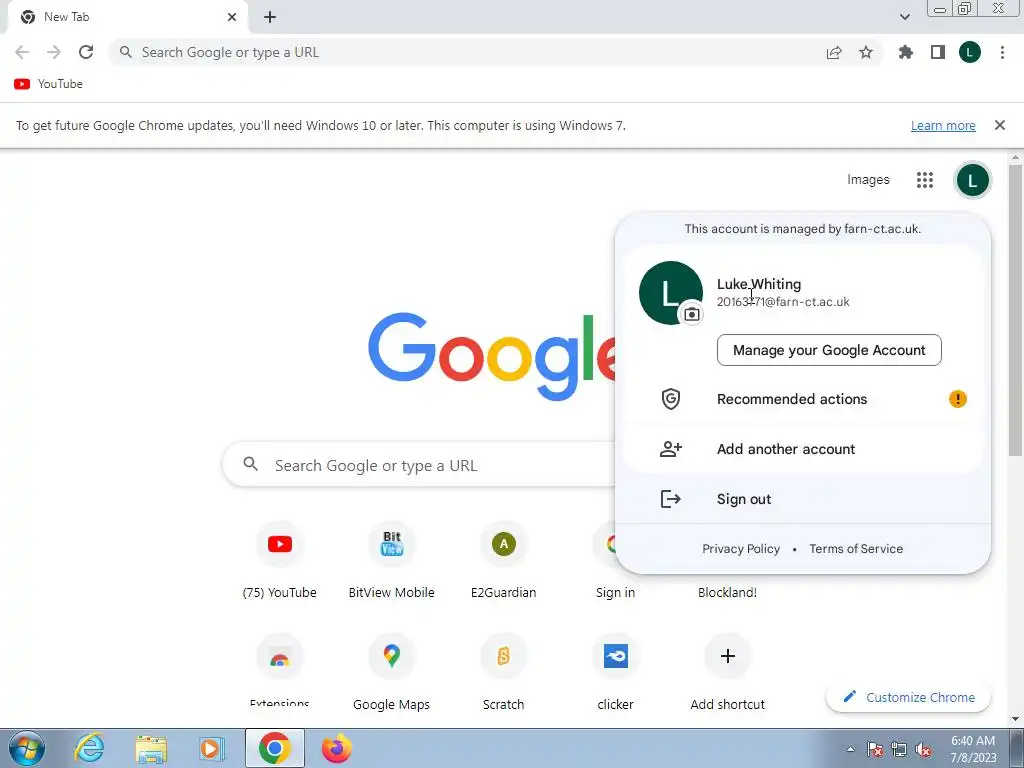Open File Explorer from taskbar
This screenshot has height=768, width=1024.
(x=152, y=748)
